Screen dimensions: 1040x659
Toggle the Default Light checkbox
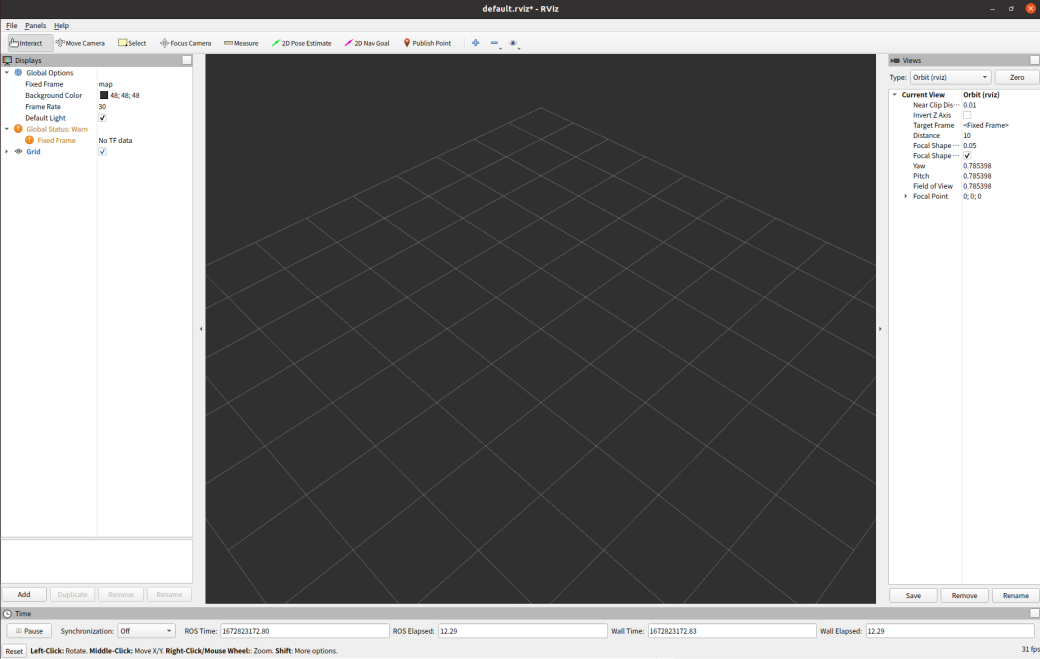102,117
